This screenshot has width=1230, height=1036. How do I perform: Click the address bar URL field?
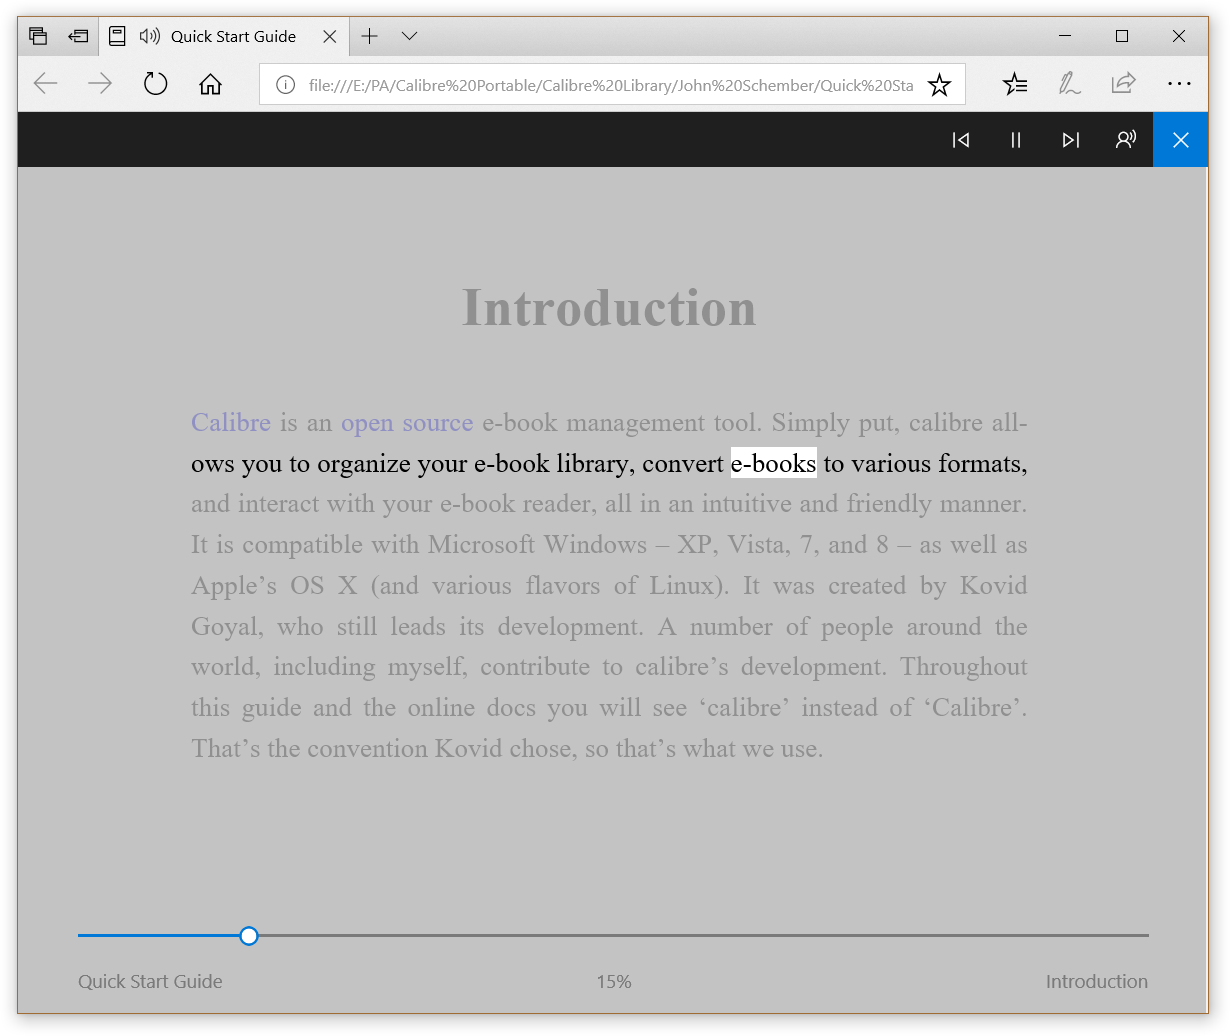tap(610, 85)
